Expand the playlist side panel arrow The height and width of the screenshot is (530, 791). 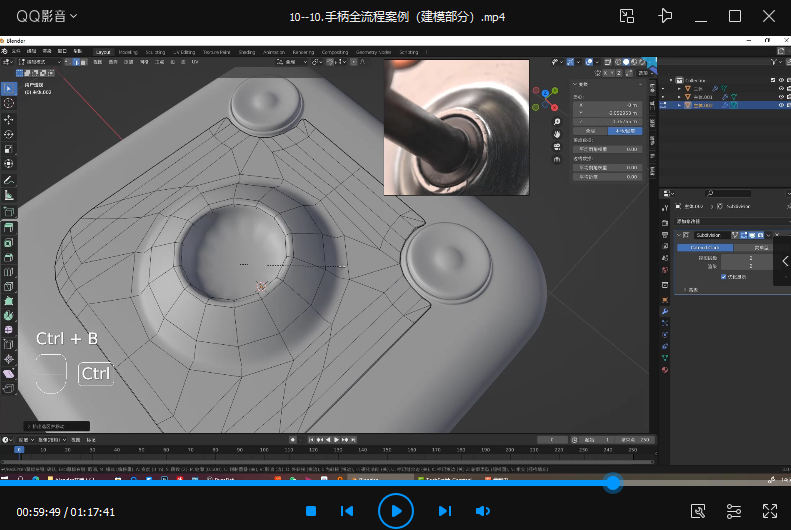click(x=785, y=261)
